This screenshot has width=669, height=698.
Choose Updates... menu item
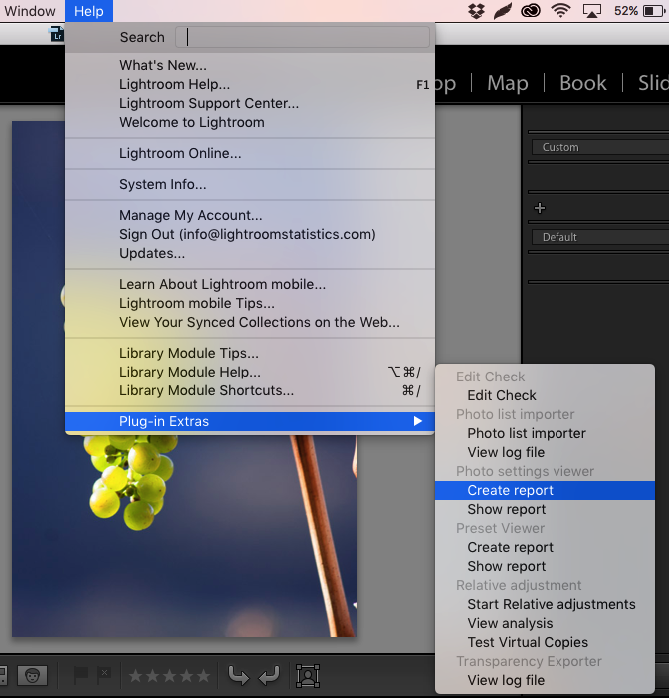(250, 253)
